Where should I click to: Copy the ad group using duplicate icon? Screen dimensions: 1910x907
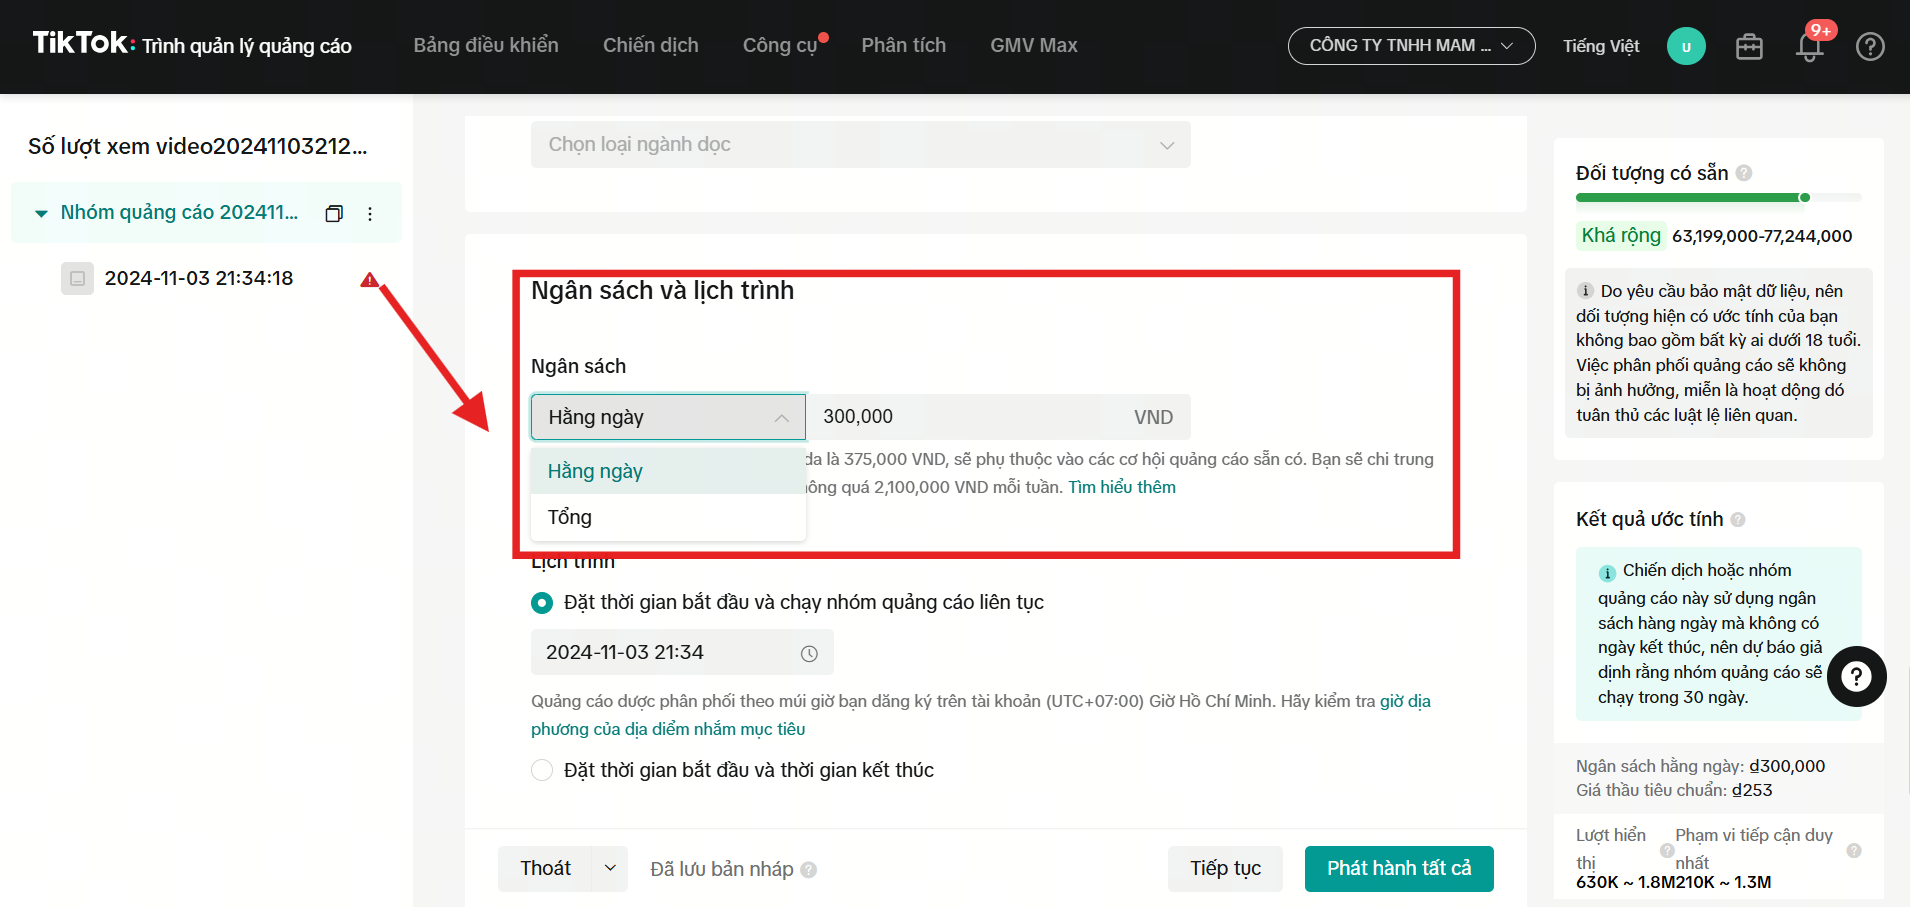(x=334, y=213)
